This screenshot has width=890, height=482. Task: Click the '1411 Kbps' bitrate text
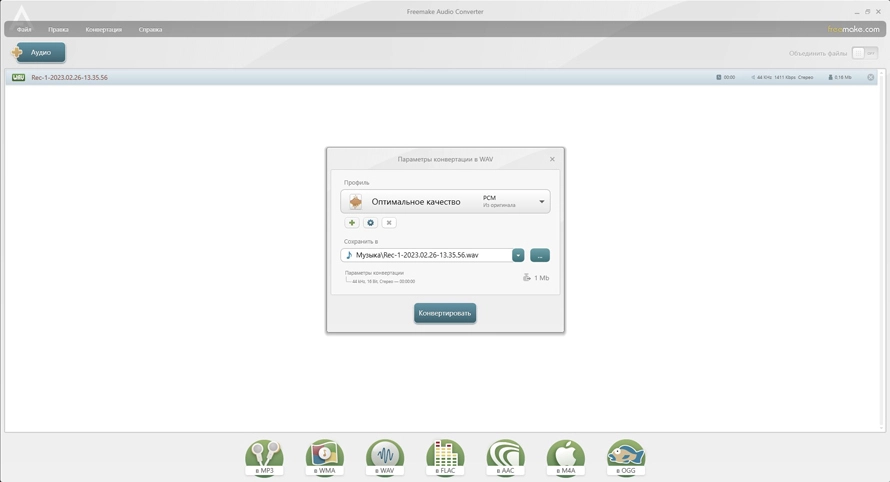click(x=785, y=77)
